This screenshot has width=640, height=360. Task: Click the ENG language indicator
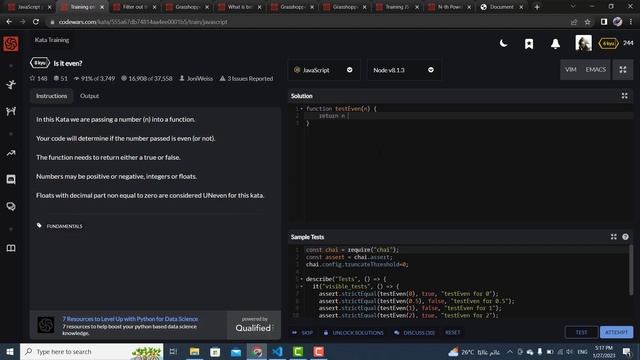(x=582, y=351)
